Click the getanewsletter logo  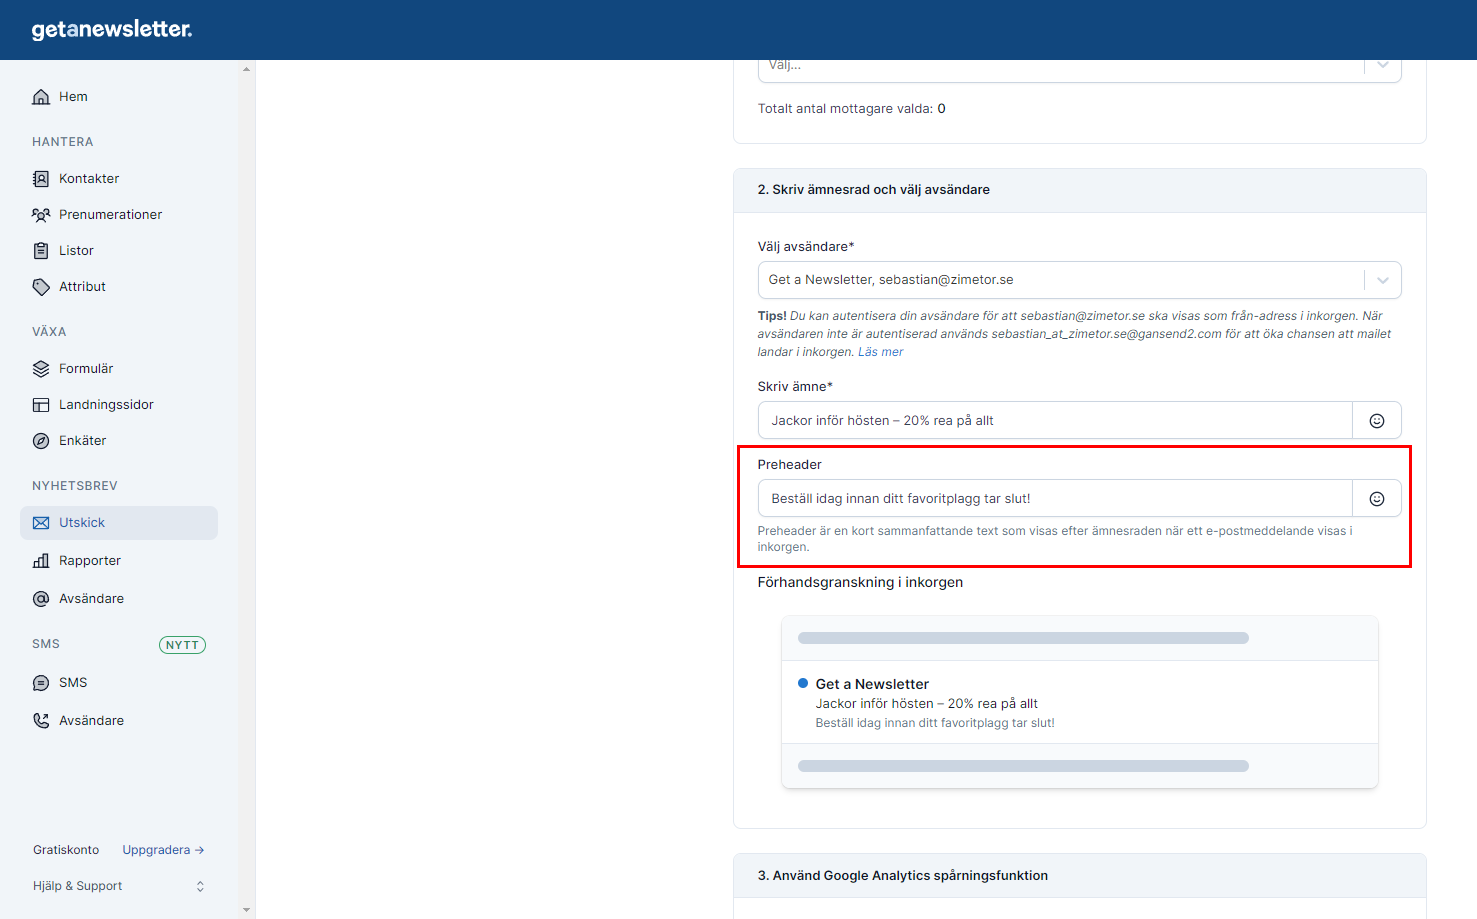[x=112, y=29]
